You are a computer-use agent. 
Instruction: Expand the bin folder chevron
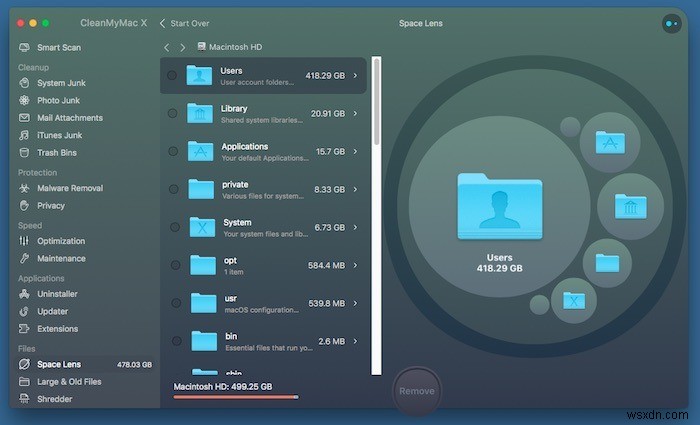355,341
